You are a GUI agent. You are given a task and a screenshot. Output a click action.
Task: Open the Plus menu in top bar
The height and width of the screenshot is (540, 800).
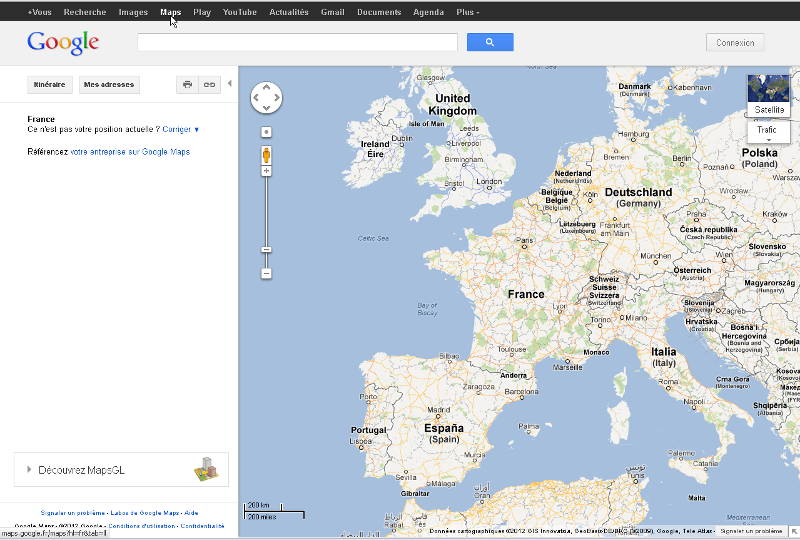[x=467, y=12]
